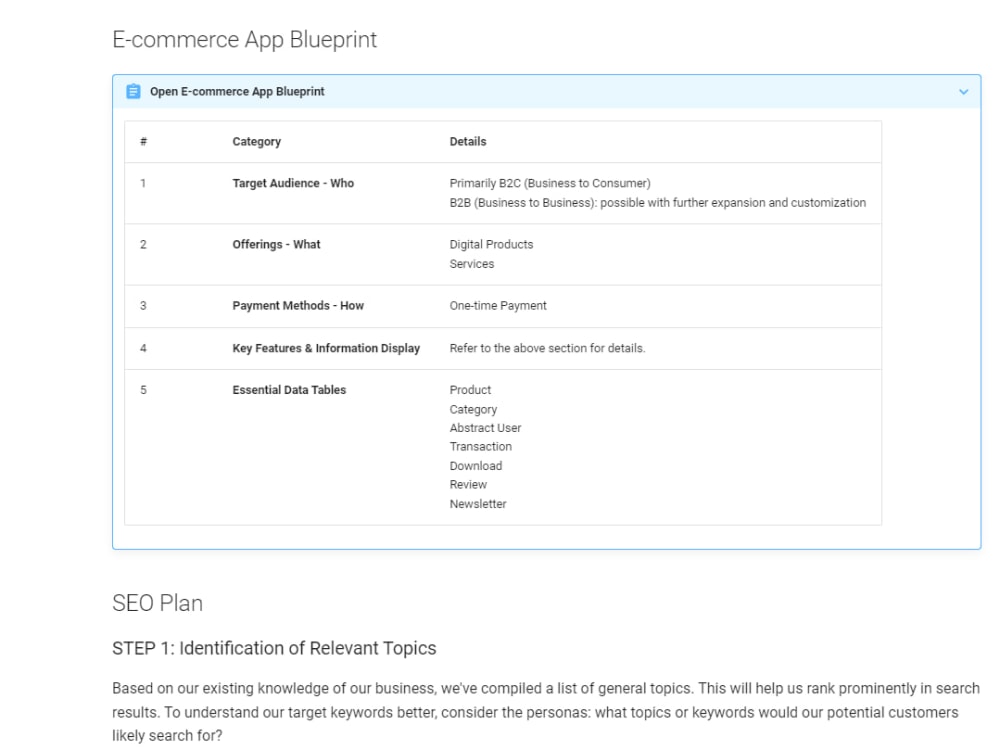Click 'Key Features & Information Display' cell
Viewport: 1000px width, 750px height.
pos(326,348)
